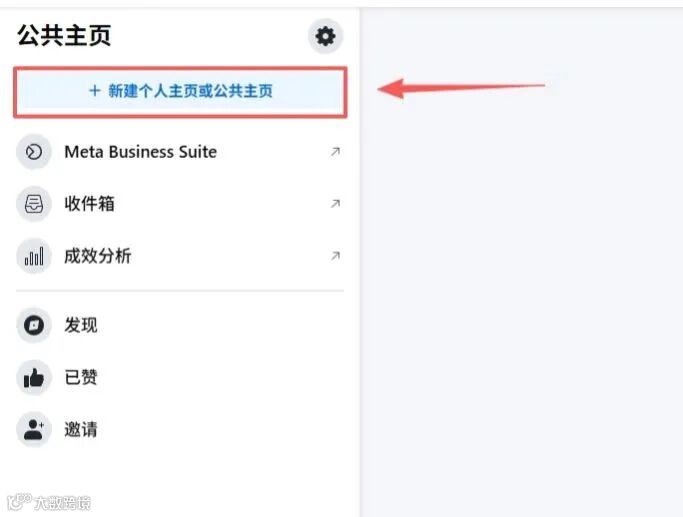Open the Pages settings gear icon
Image resolution: width=683 pixels, height=517 pixels.
[x=325, y=36]
